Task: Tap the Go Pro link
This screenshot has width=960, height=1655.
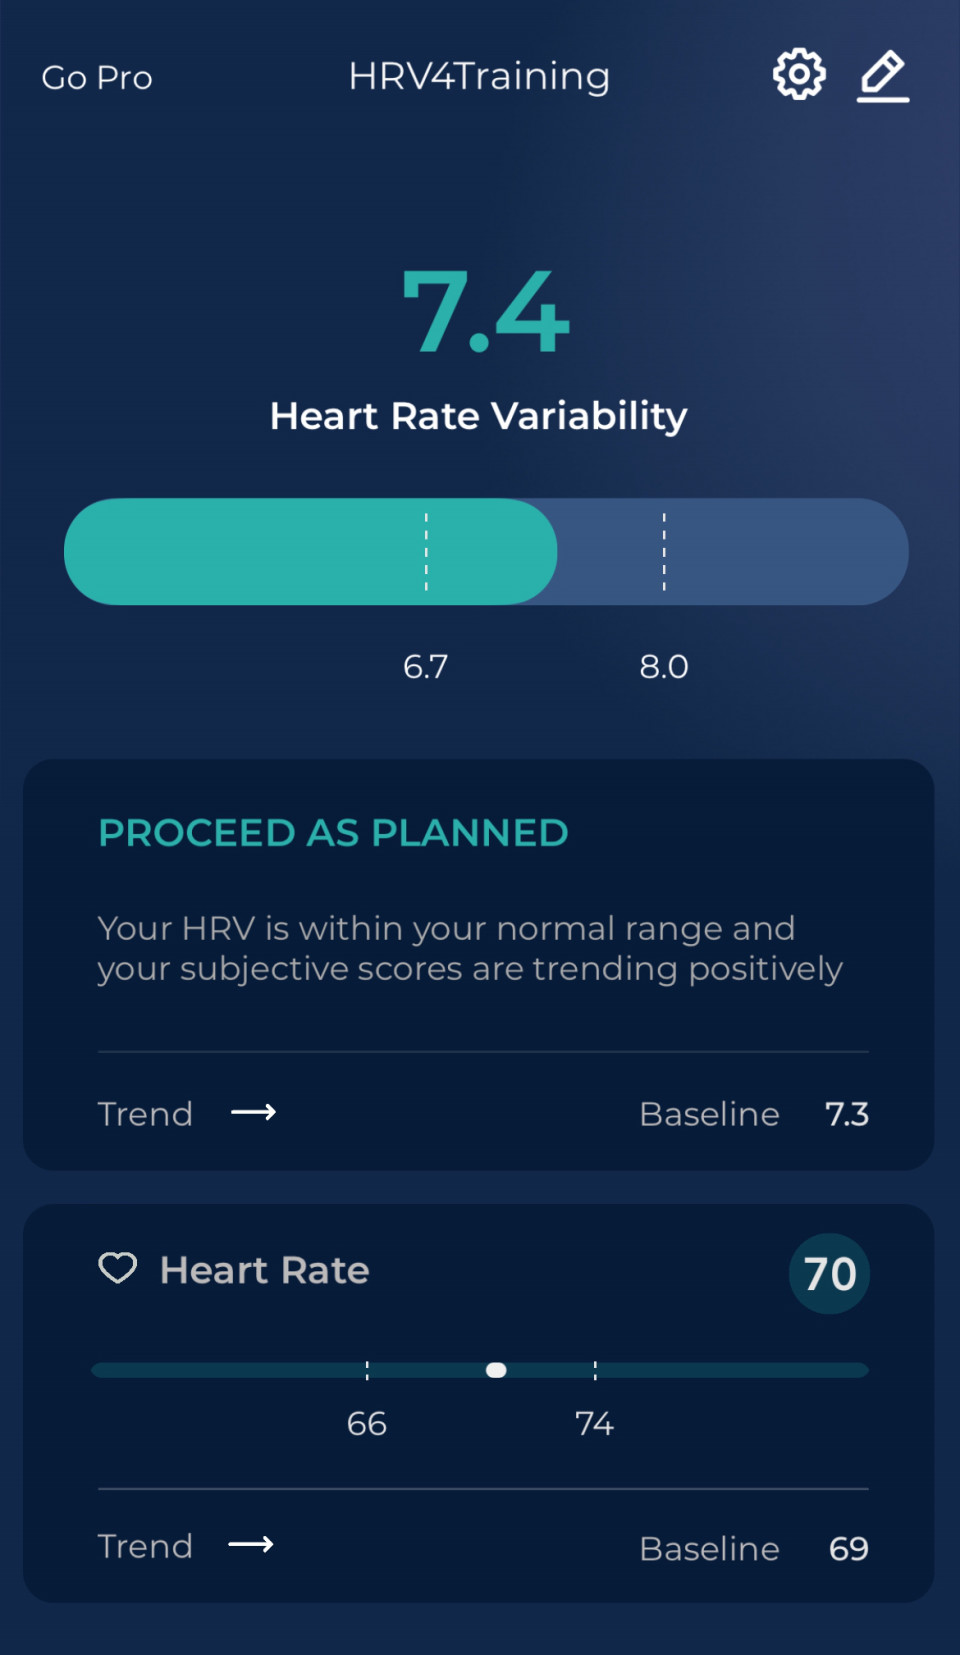Action: click(x=97, y=77)
